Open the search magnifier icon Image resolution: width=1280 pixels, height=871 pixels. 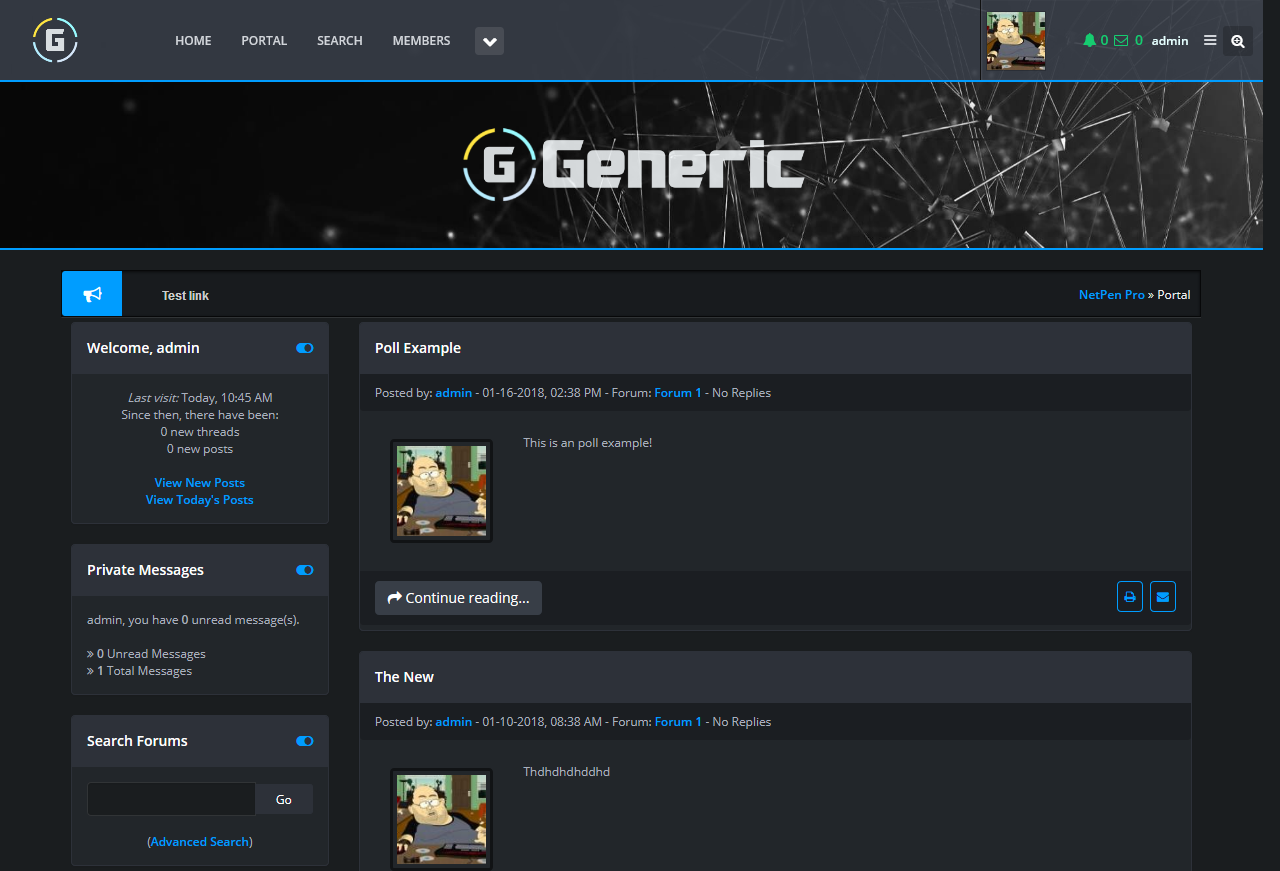pyautogui.click(x=1237, y=40)
